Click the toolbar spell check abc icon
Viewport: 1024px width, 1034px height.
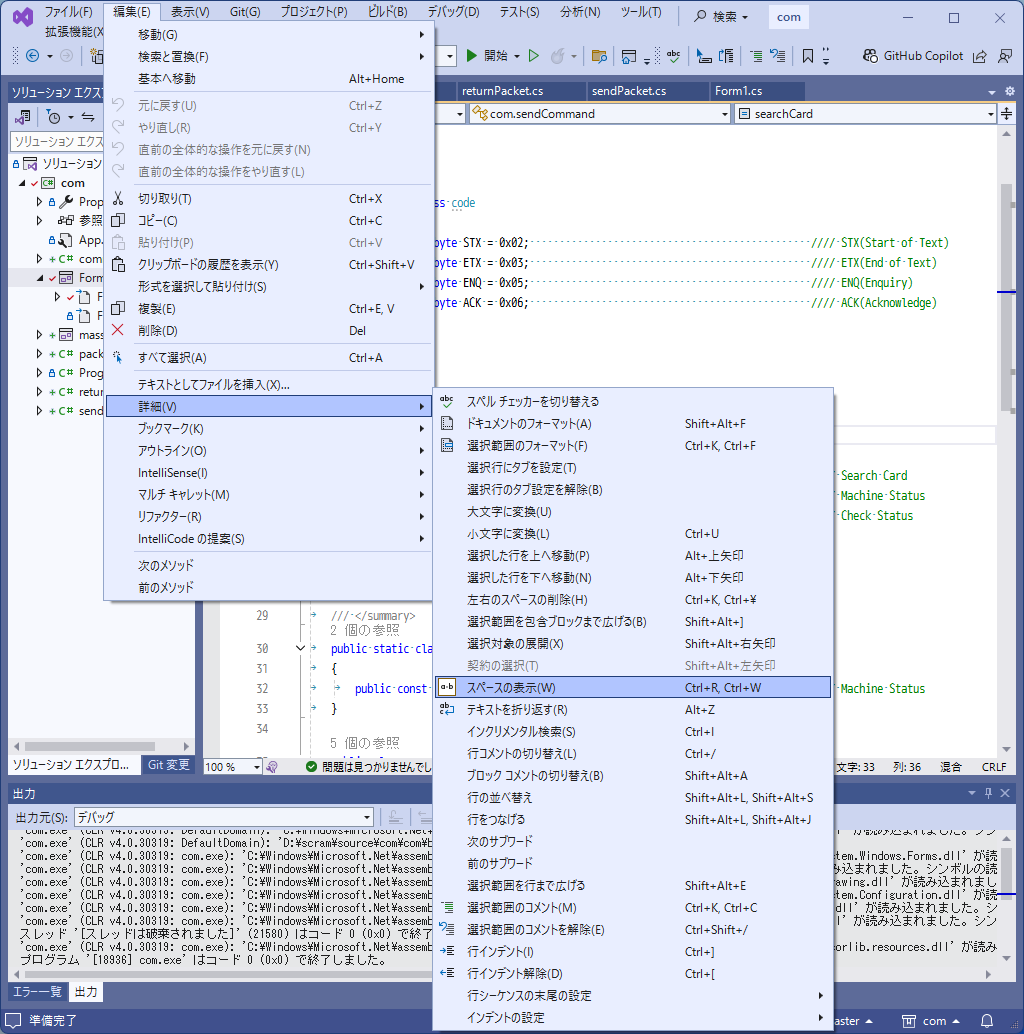(x=673, y=56)
